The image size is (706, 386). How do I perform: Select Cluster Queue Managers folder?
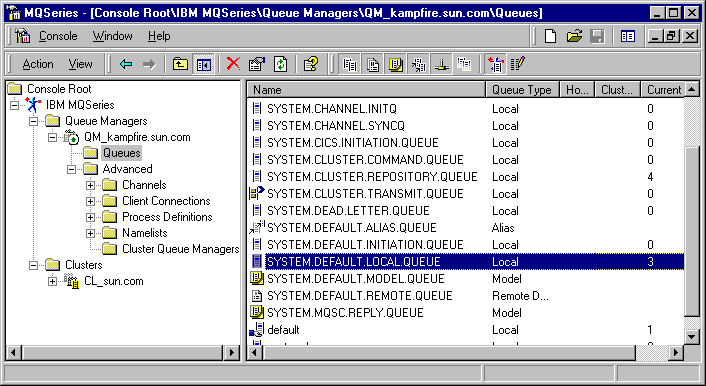181,249
